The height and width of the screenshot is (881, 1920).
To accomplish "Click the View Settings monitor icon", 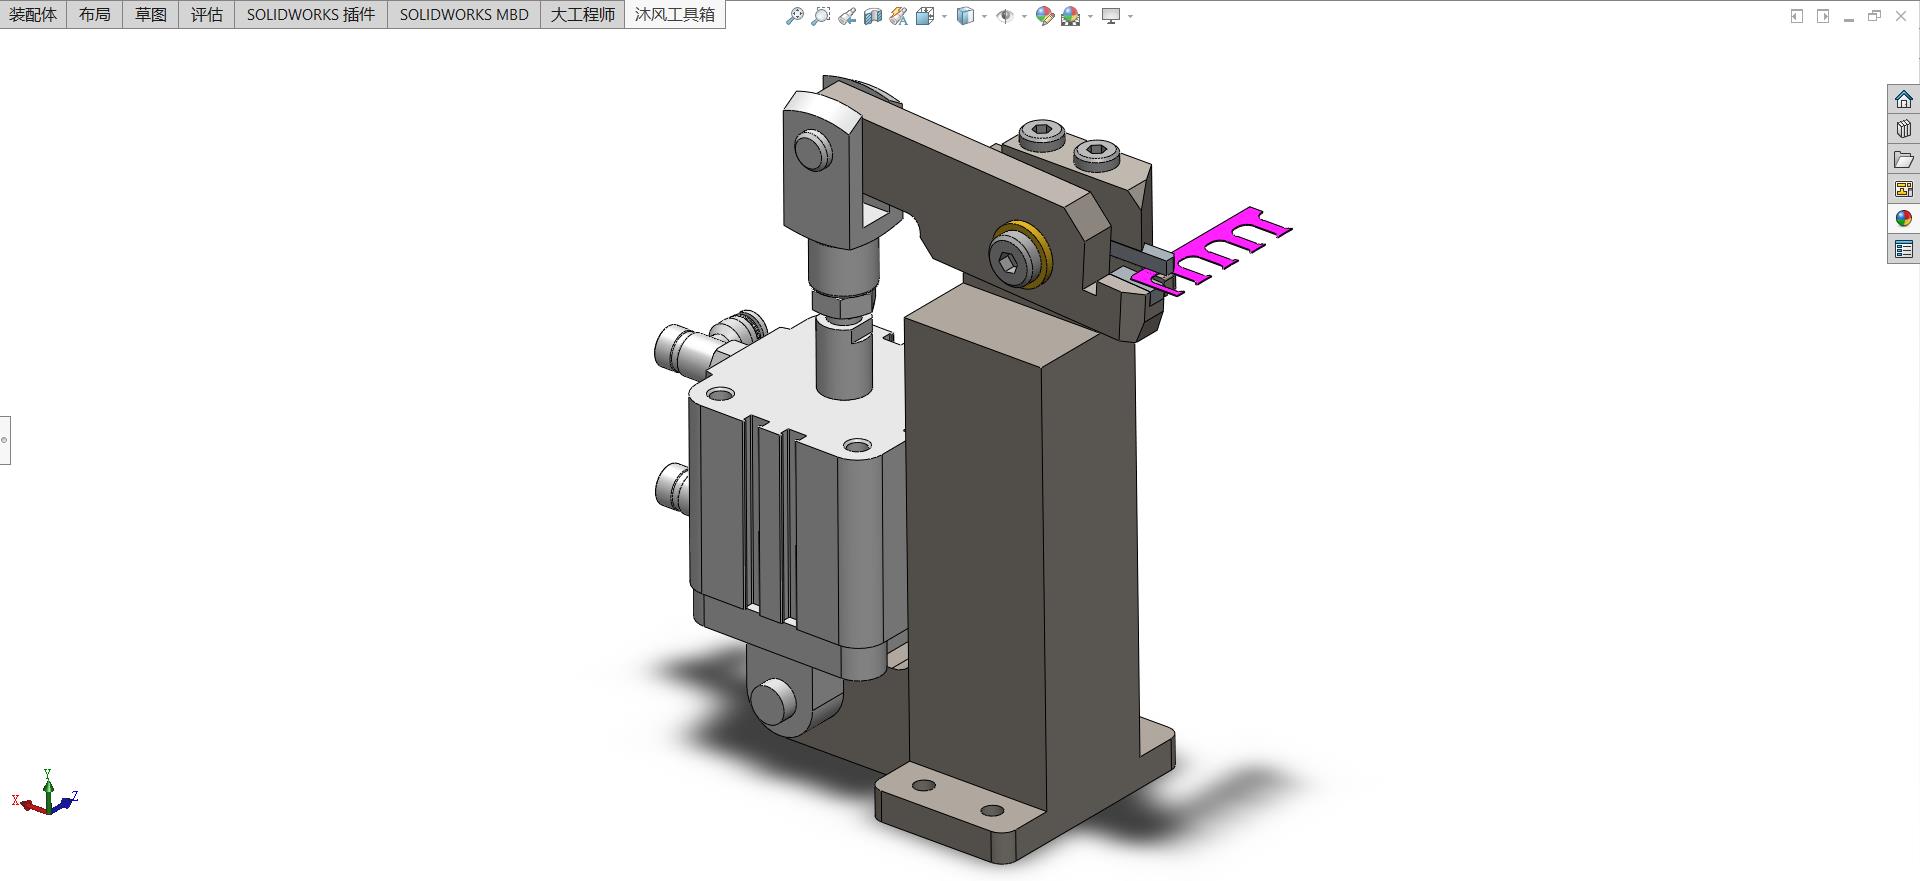I will click(x=1111, y=16).
